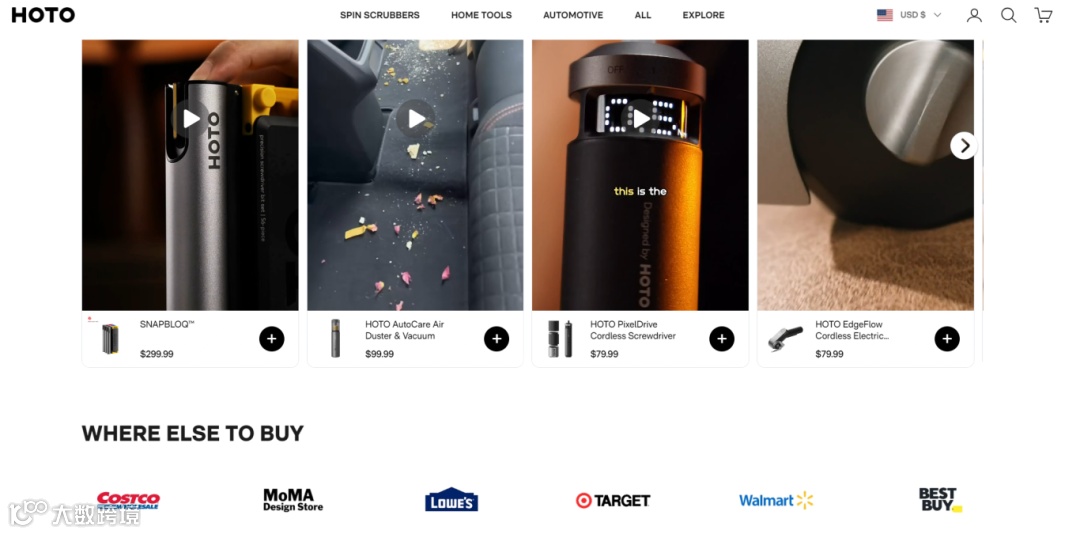Image resolution: width=1080 pixels, height=534 pixels.
Task: Open the user account icon
Action: tap(974, 15)
